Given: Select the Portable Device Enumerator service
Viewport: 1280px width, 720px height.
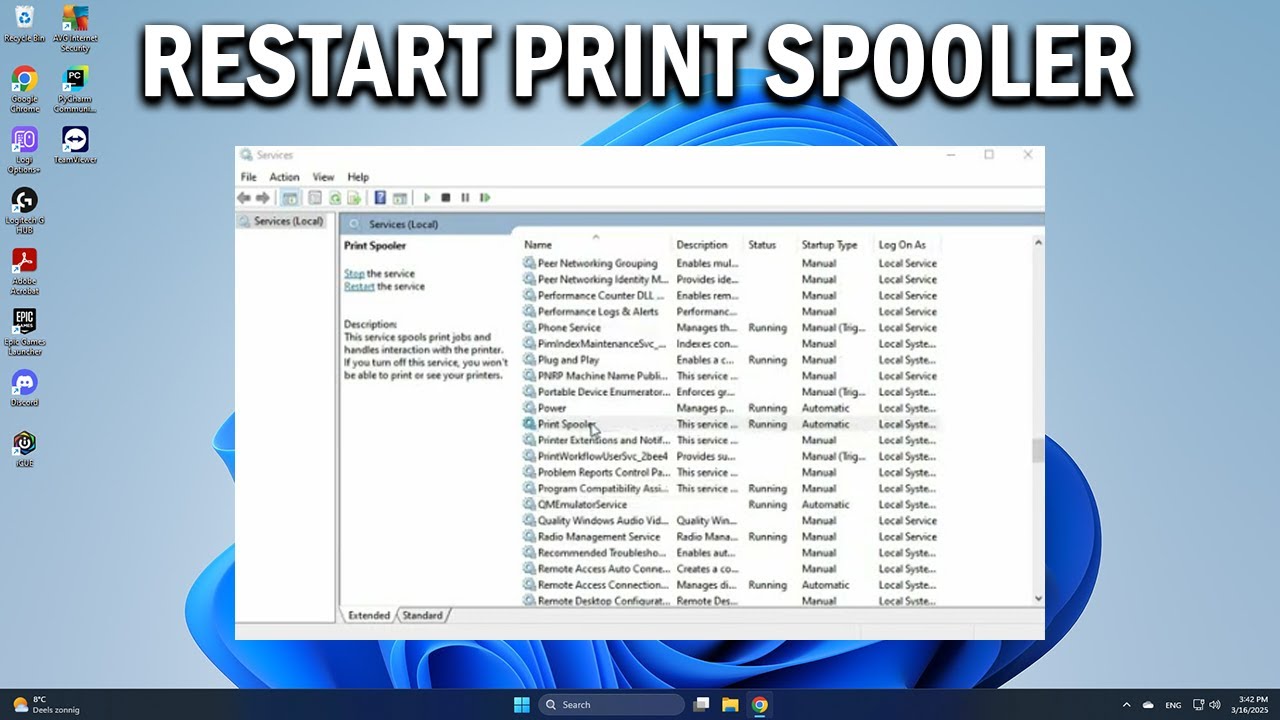Looking at the screenshot, I should [x=730, y=392].
